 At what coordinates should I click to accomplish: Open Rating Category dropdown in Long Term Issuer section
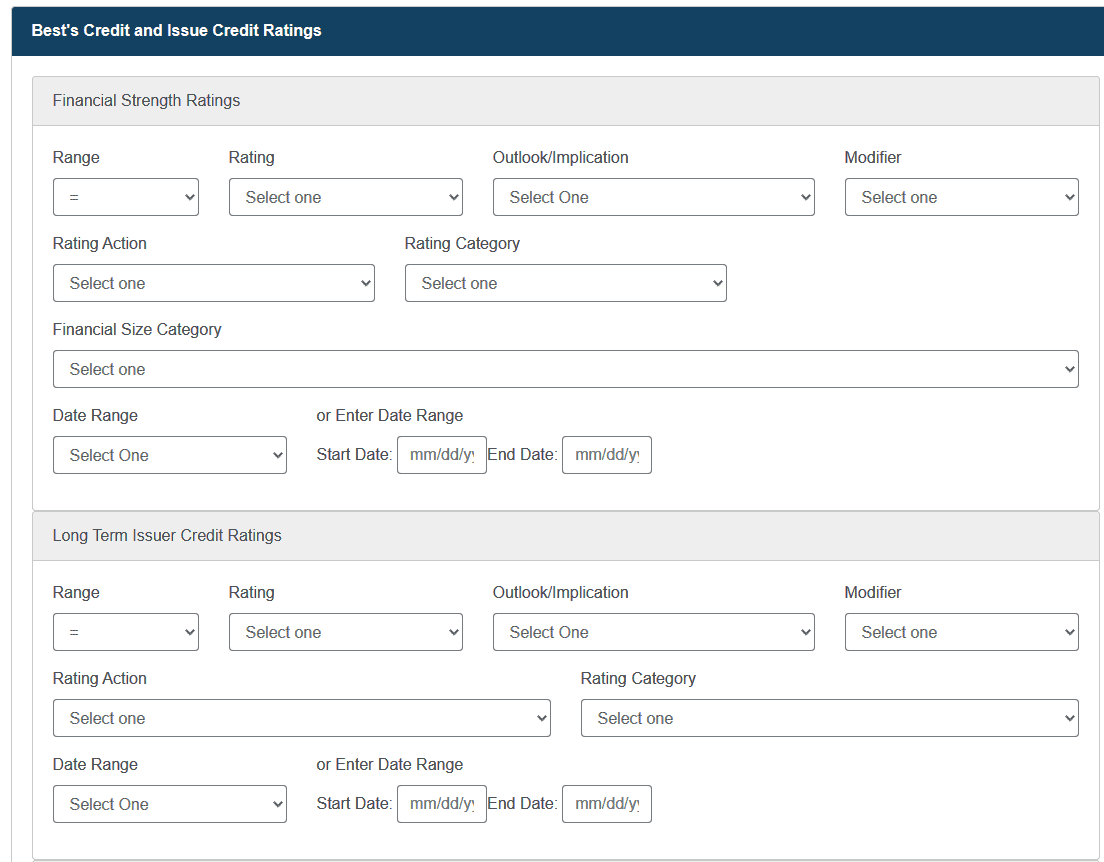coord(829,718)
